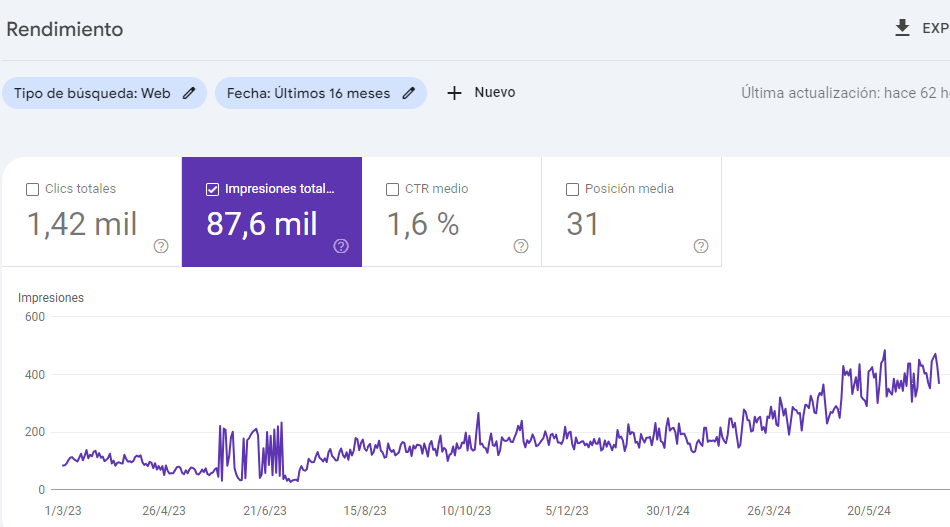Click the EXP export button label

coord(935,29)
